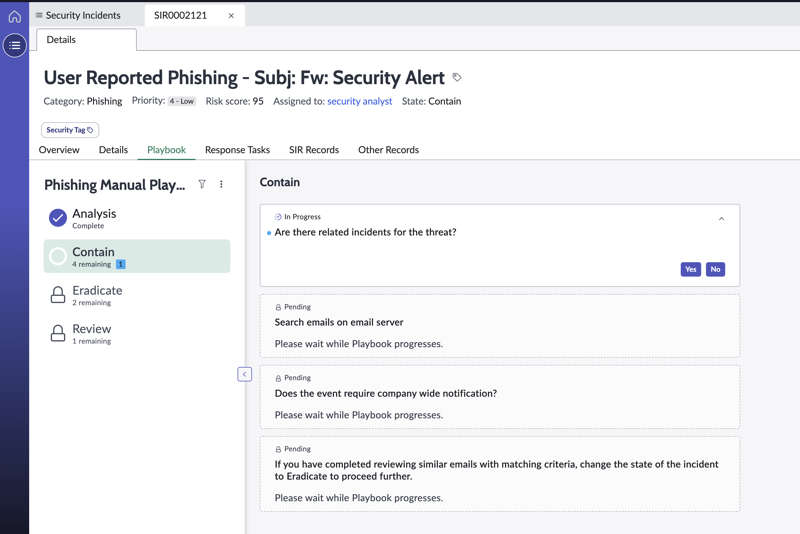800x534 pixels.
Task: Click the Contain section heading
Action: pyautogui.click(x=280, y=182)
